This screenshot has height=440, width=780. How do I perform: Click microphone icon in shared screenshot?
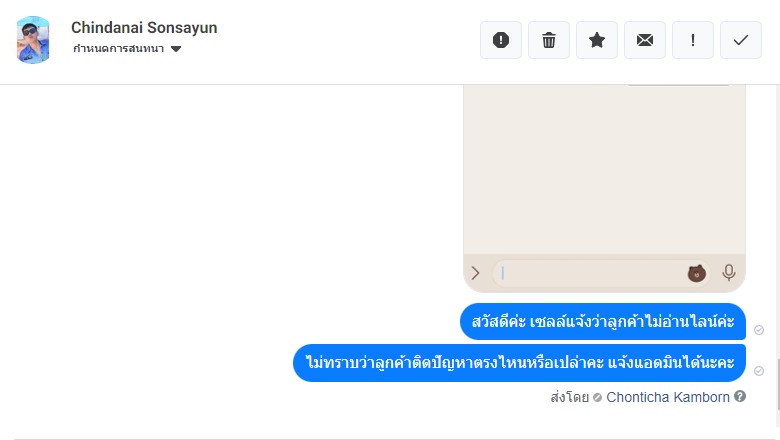(x=729, y=273)
